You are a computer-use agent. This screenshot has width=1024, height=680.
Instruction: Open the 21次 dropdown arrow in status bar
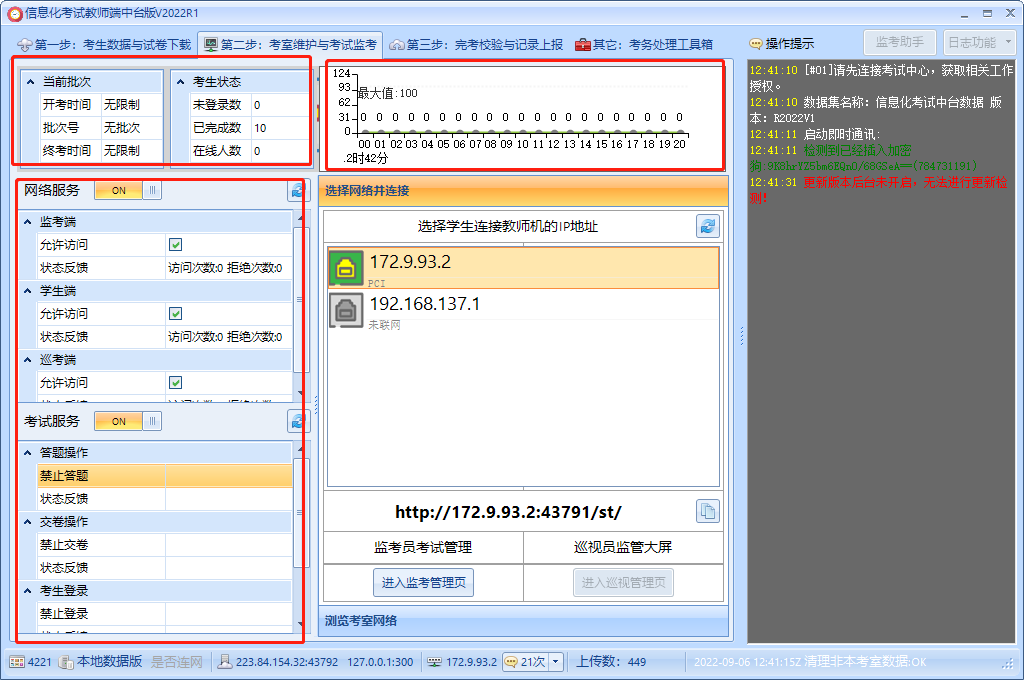click(556, 662)
